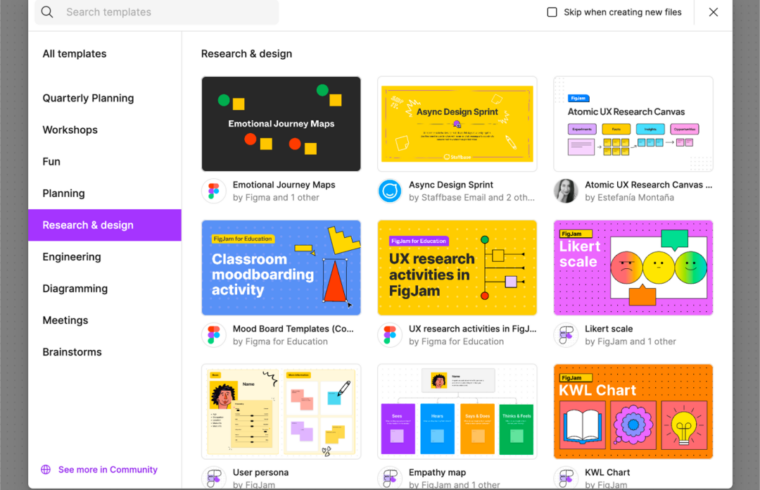
Task: Click Empathy map title text
Action: tap(437, 473)
